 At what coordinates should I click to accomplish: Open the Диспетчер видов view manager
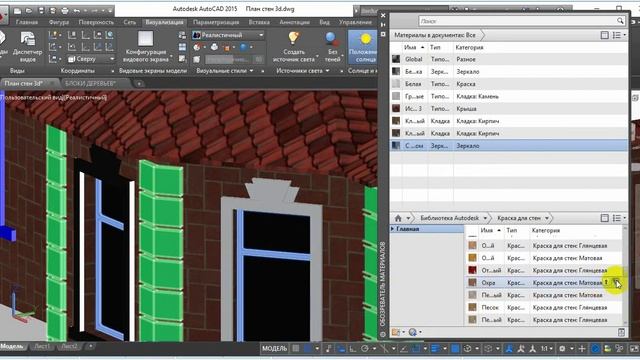point(27,47)
